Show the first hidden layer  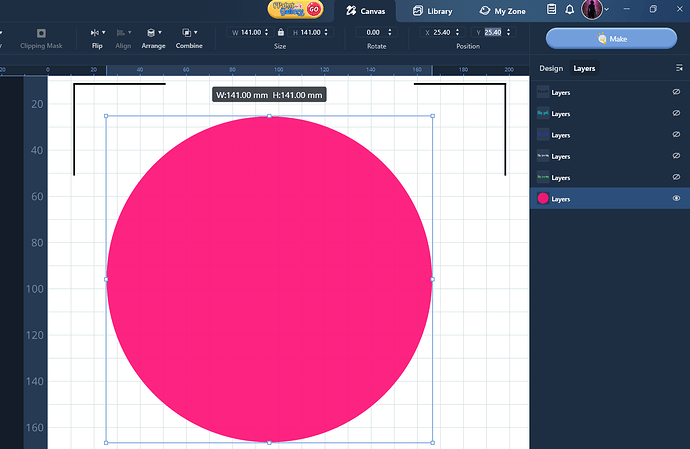(x=676, y=92)
